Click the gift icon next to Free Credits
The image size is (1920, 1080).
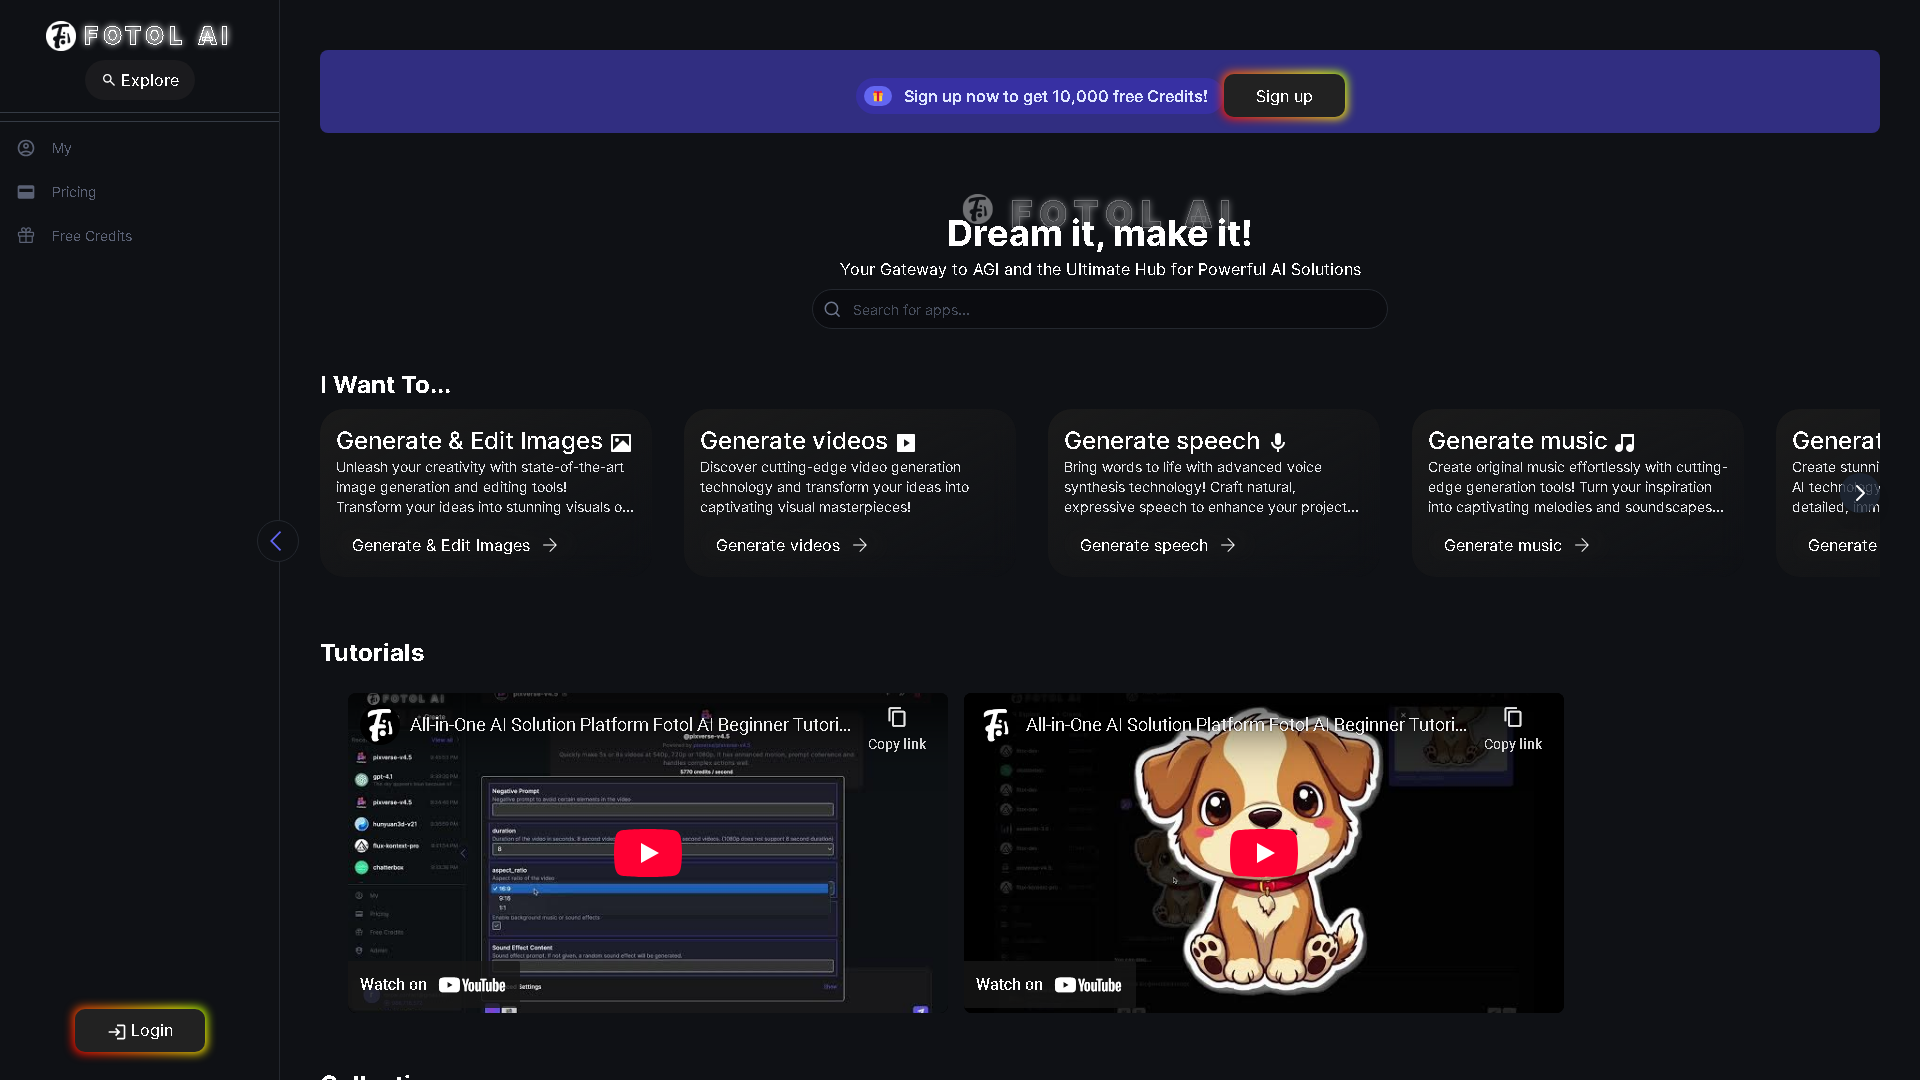coord(25,236)
